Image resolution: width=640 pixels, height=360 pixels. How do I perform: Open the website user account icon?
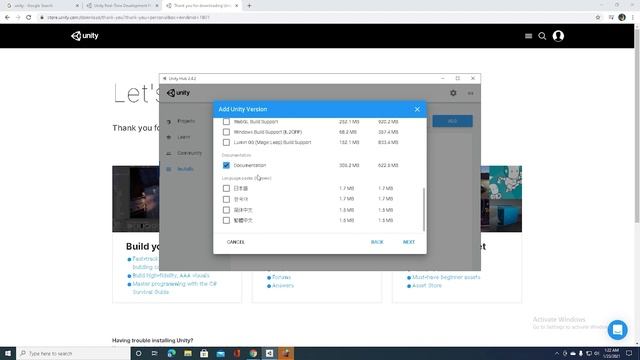tap(558, 36)
